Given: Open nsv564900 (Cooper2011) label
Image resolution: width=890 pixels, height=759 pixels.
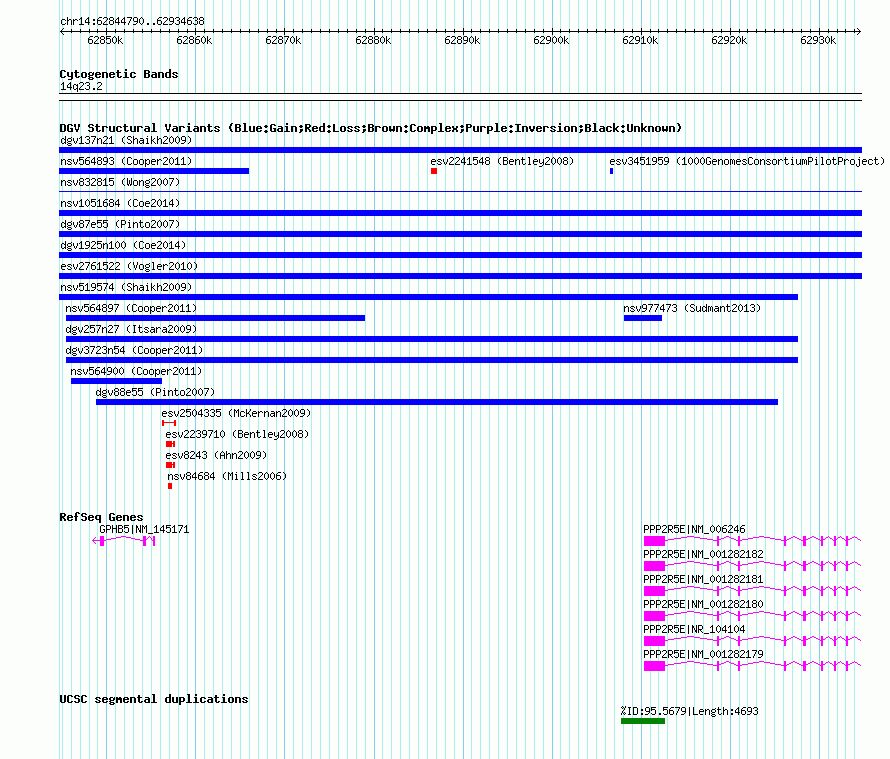Looking at the screenshot, I should 136,371.
